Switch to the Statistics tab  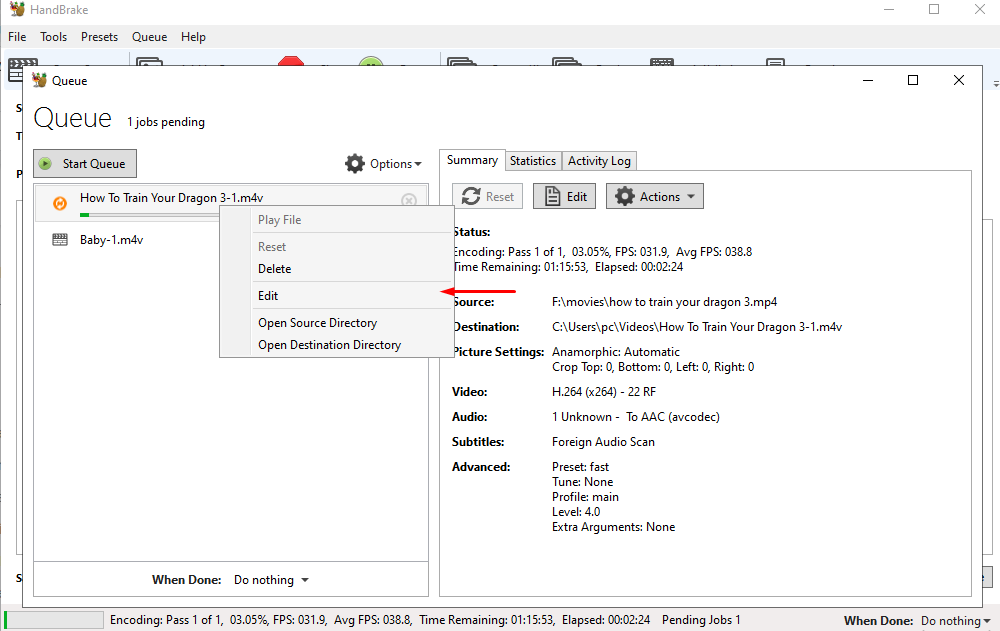tap(532, 161)
